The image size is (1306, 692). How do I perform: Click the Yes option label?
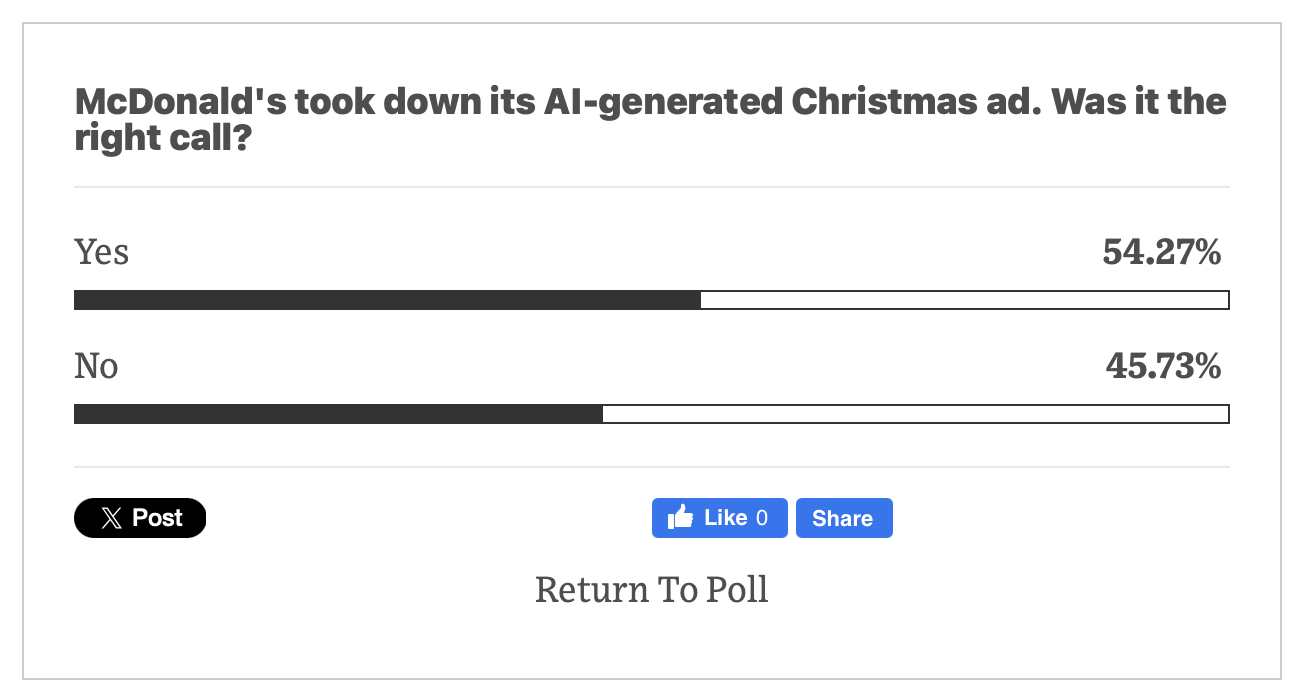click(100, 252)
